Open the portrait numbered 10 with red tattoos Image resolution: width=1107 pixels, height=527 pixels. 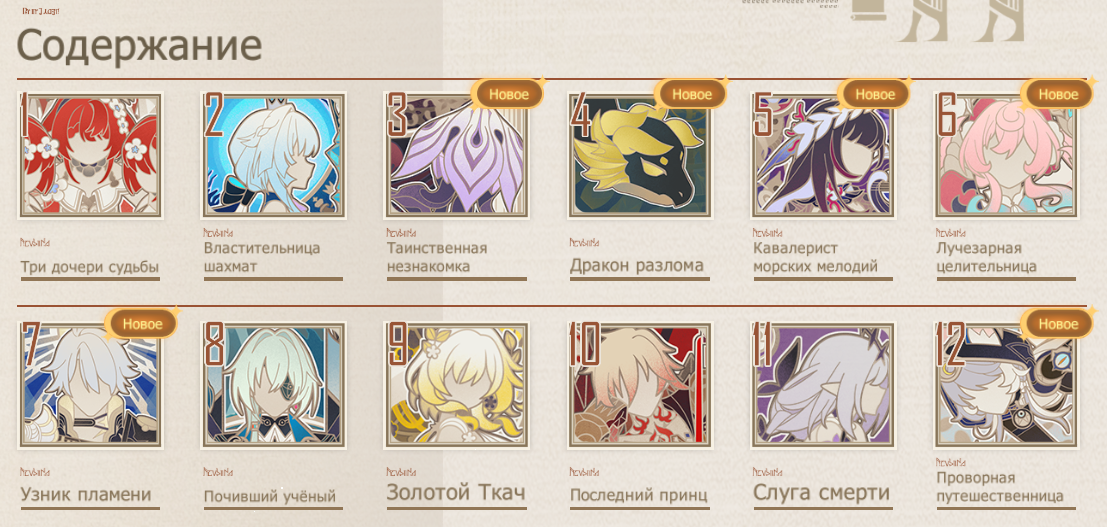pos(640,385)
